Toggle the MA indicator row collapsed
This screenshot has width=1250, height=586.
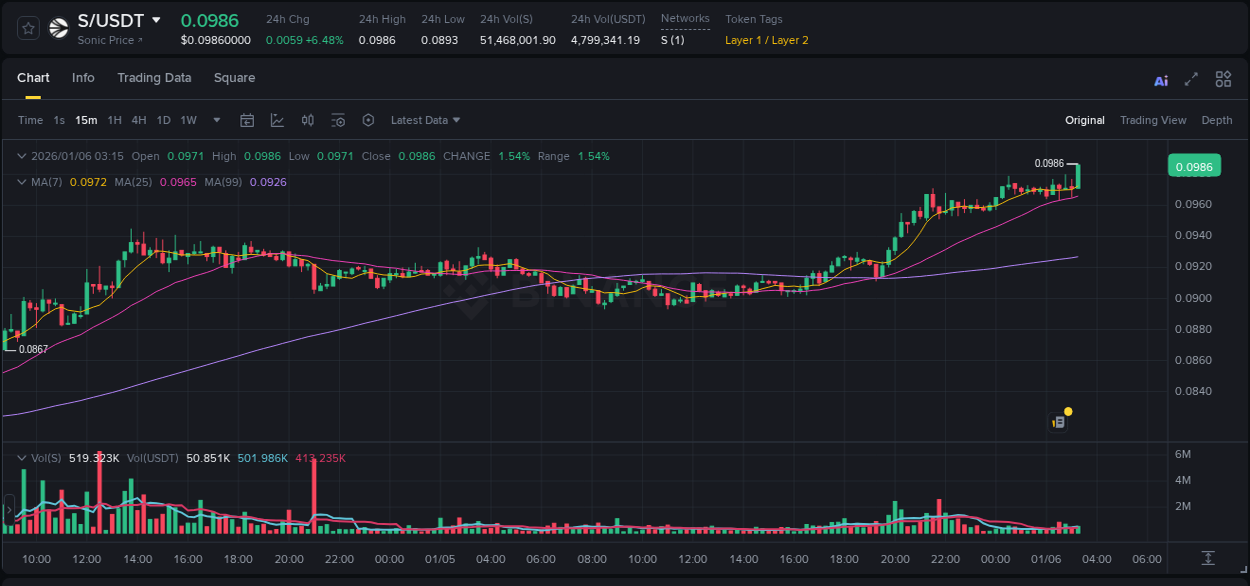22,182
